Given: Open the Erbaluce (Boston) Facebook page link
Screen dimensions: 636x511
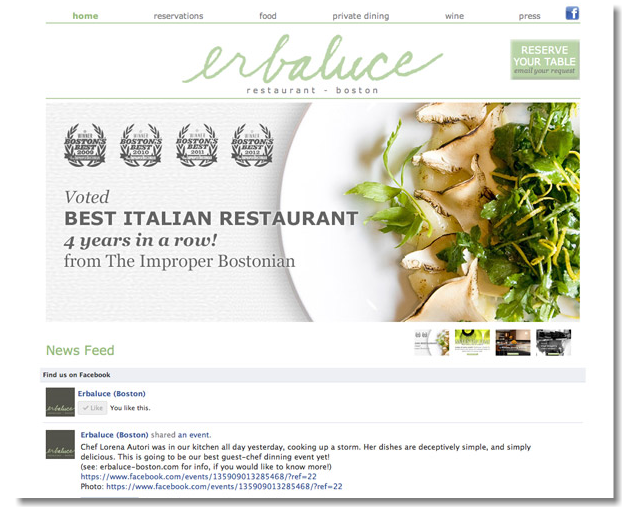Looking at the screenshot, I should (112, 393).
